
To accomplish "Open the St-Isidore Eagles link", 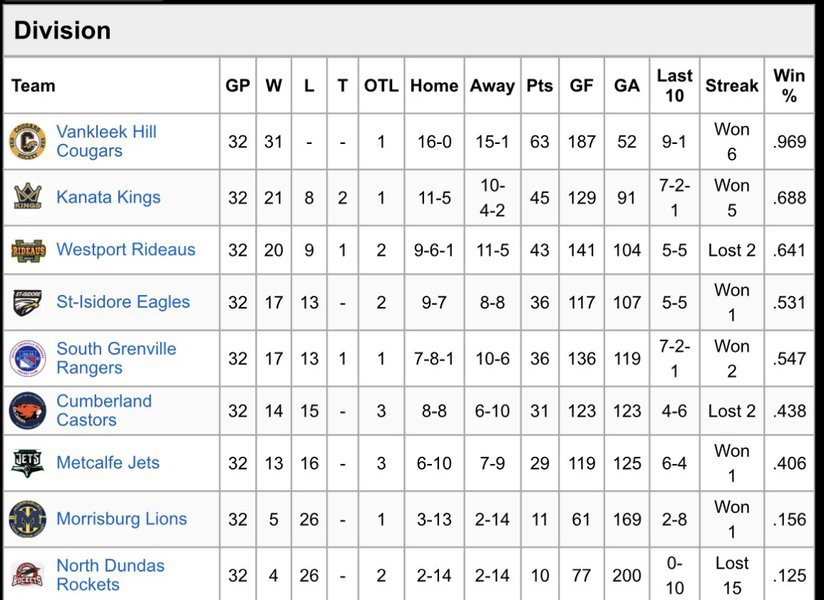I will [x=123, y=302].
